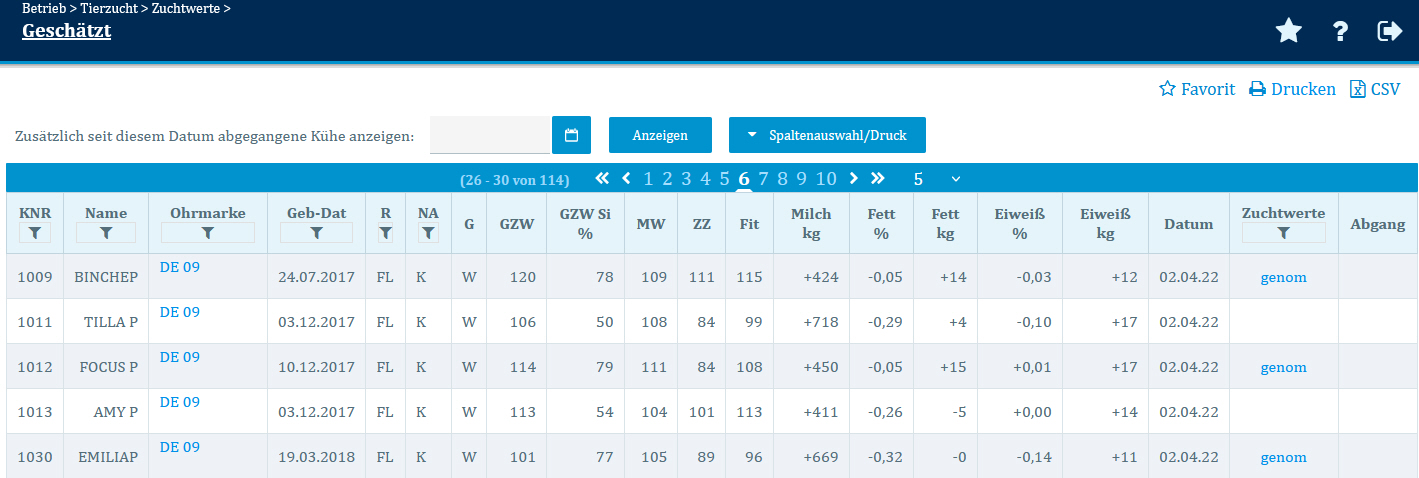Go to next page arrow
The height and width of the screenshot is (478, 1419).
pos(853,179)
